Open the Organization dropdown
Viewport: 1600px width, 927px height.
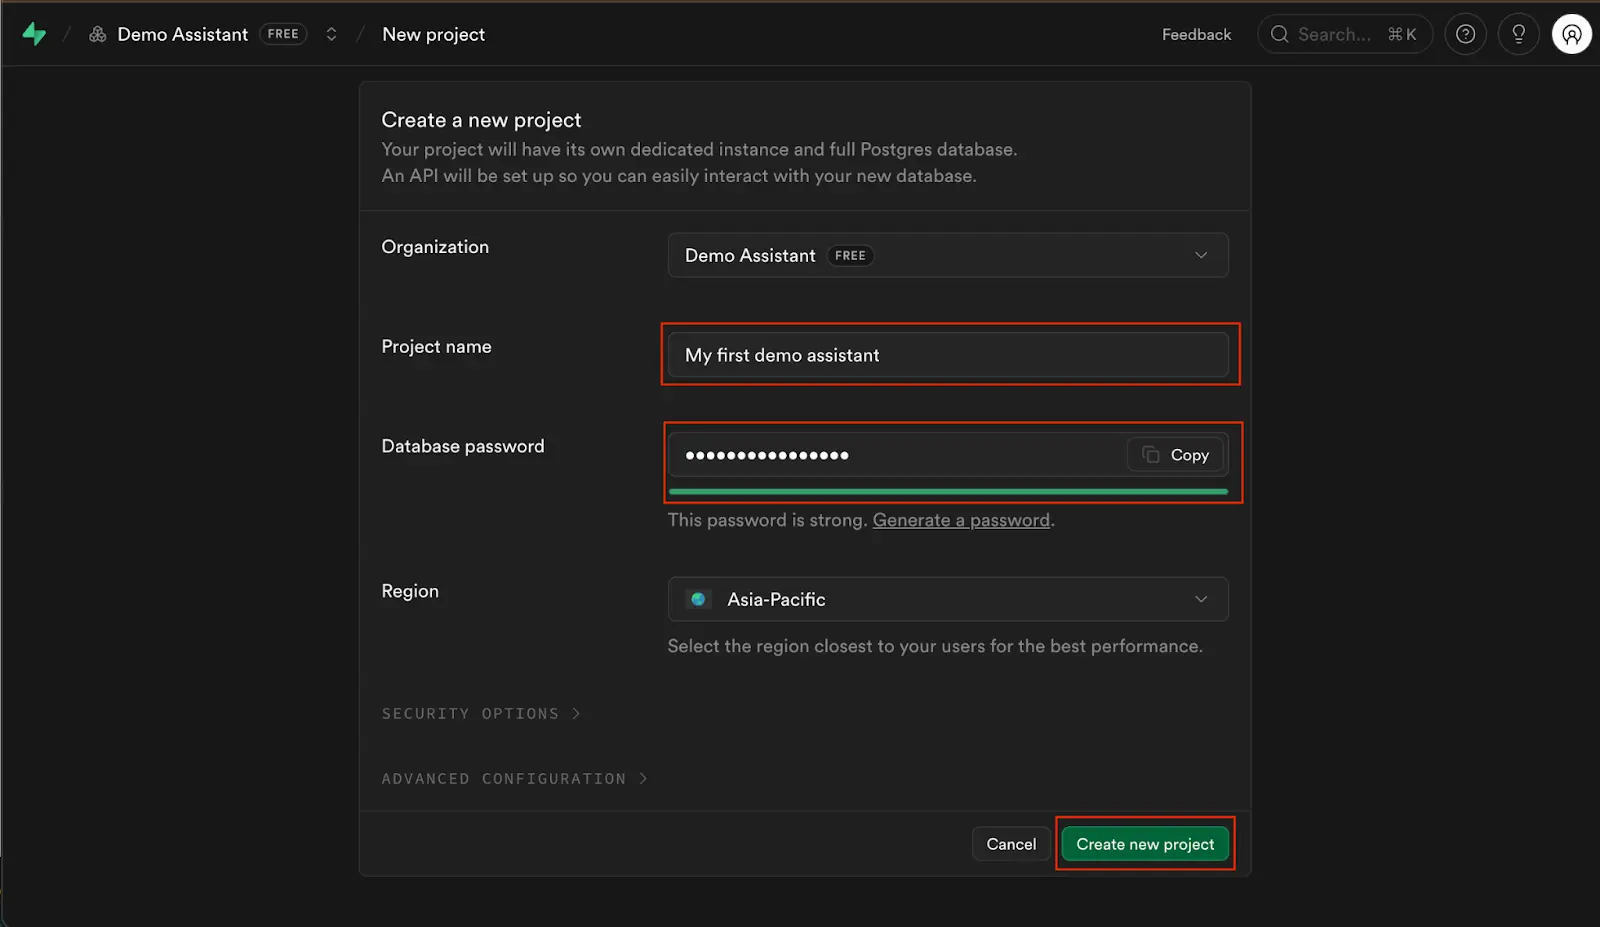click(x=947, y=255)
